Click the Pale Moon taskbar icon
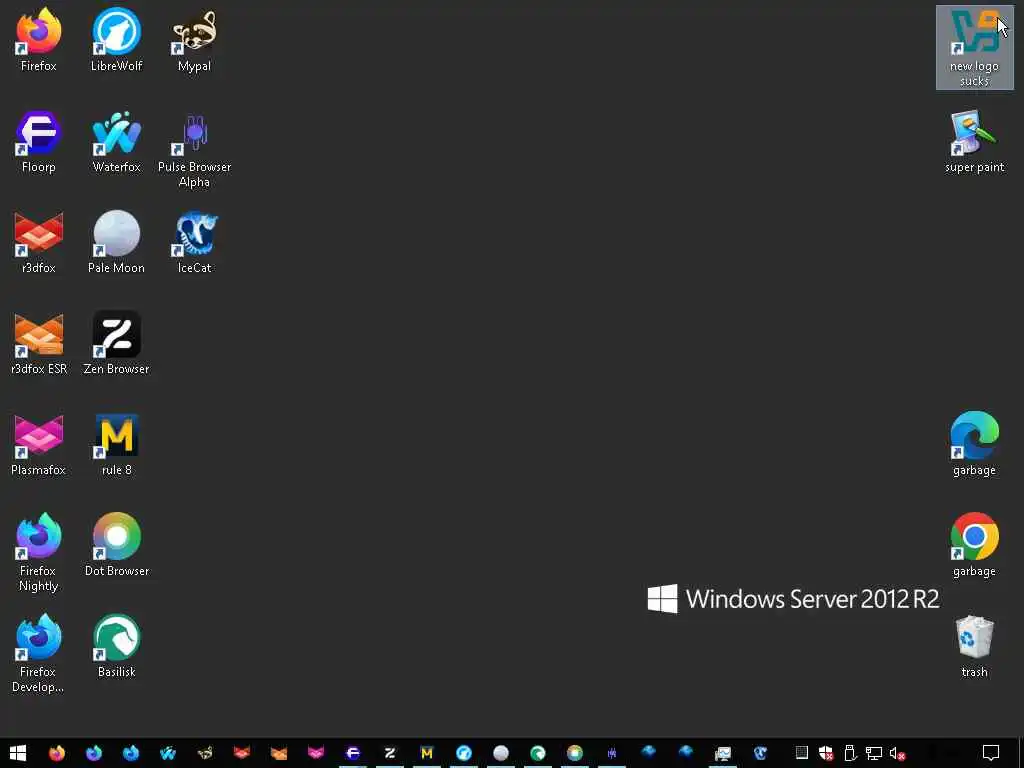The height and width of the screenshot is (768, 1024). click(x=501, y=753)
